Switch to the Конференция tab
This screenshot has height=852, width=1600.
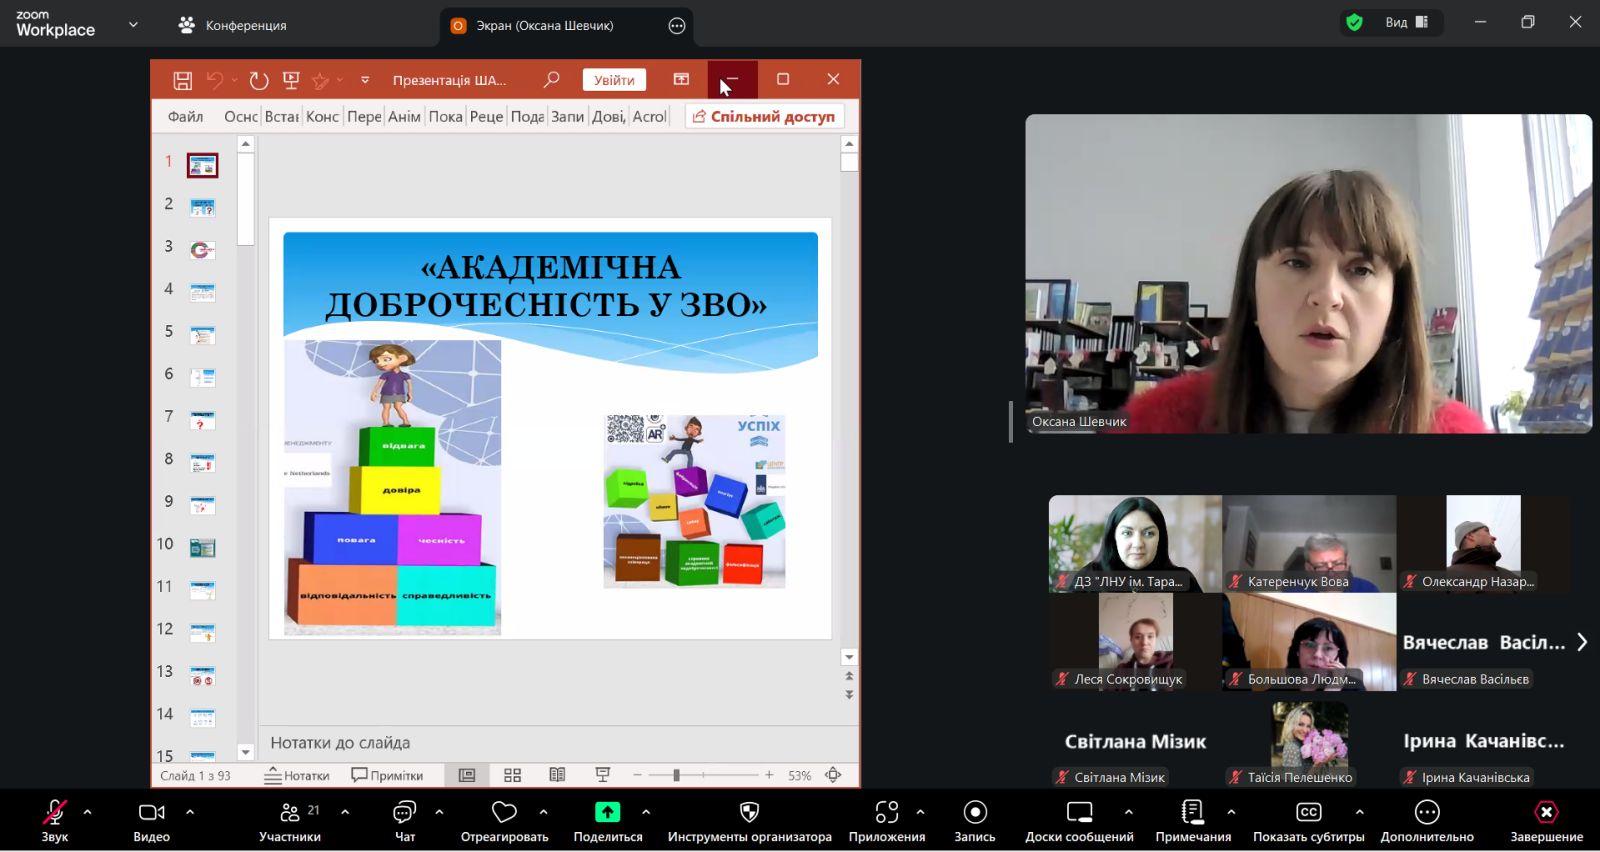[x=233, y=25]
